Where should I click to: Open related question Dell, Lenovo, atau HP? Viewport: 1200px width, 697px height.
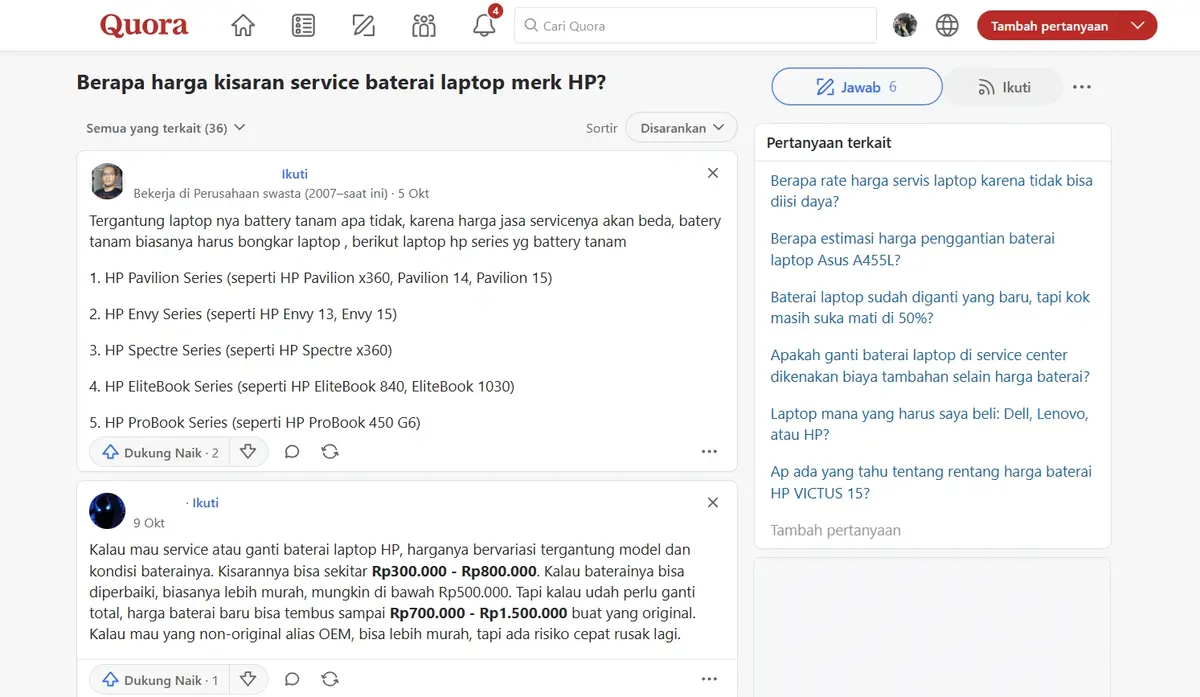pos(929,423)
